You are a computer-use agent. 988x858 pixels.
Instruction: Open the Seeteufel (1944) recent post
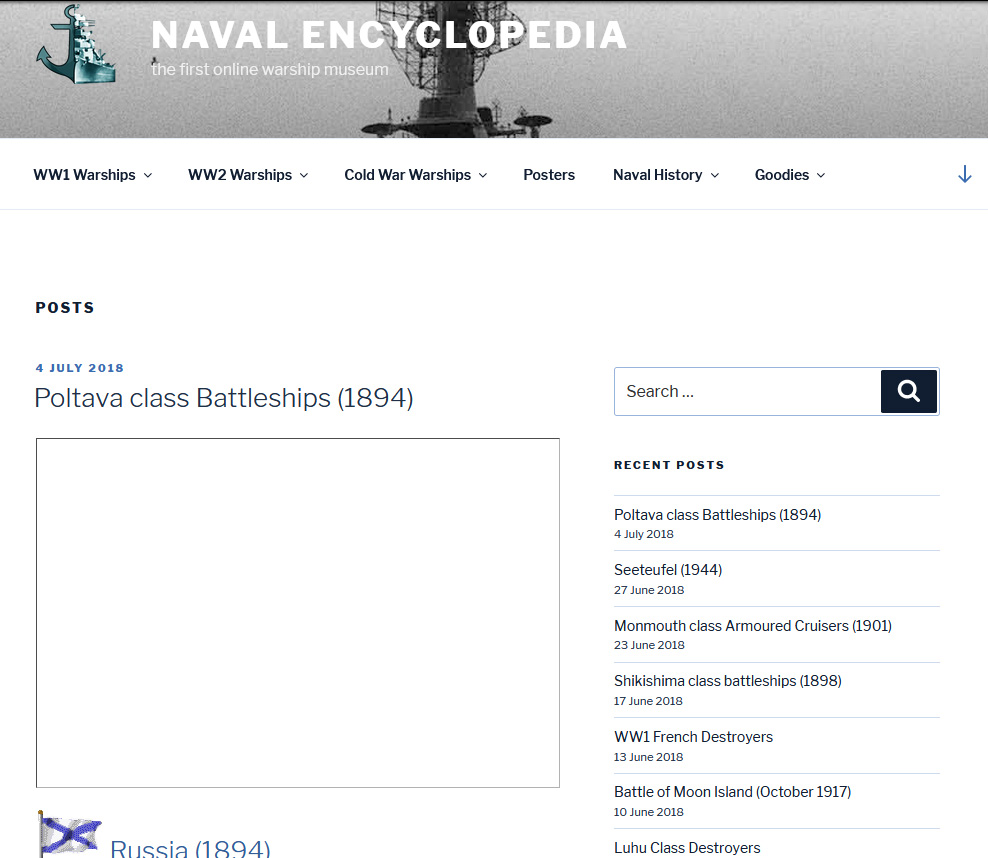point(668,569)
